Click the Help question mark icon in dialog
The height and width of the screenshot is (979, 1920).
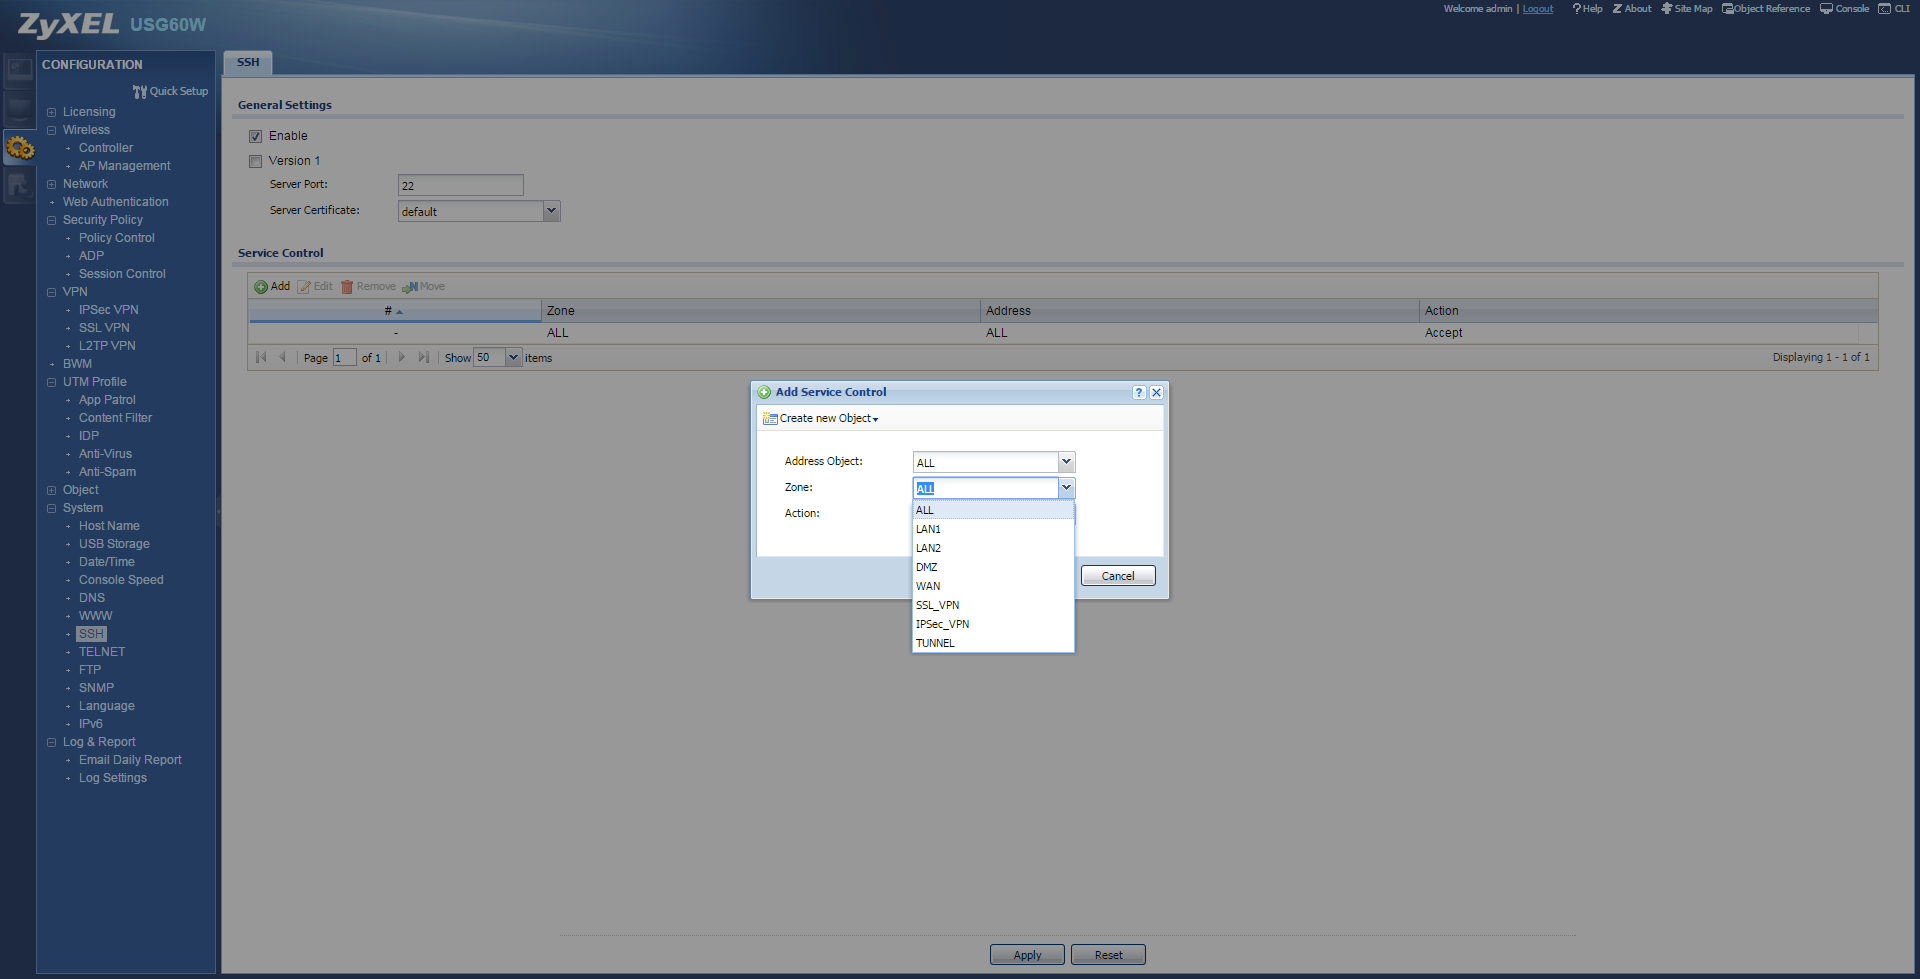click(x=1139, y=393)
